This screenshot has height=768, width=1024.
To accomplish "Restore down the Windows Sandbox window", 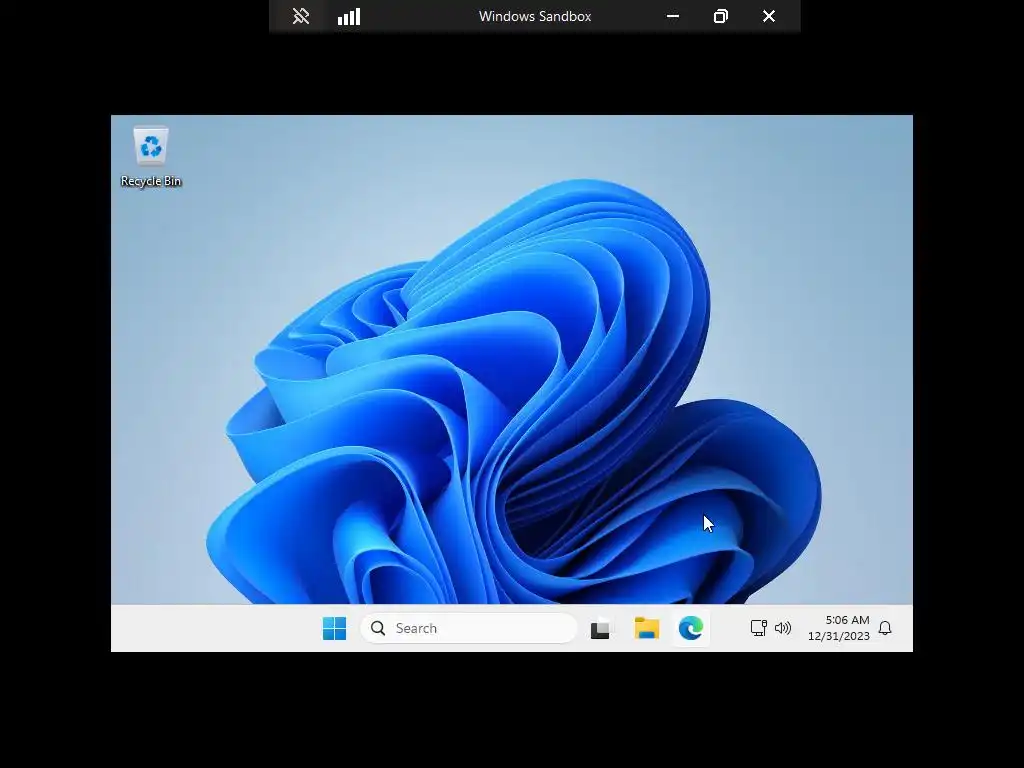I will [x=720, y=16].
